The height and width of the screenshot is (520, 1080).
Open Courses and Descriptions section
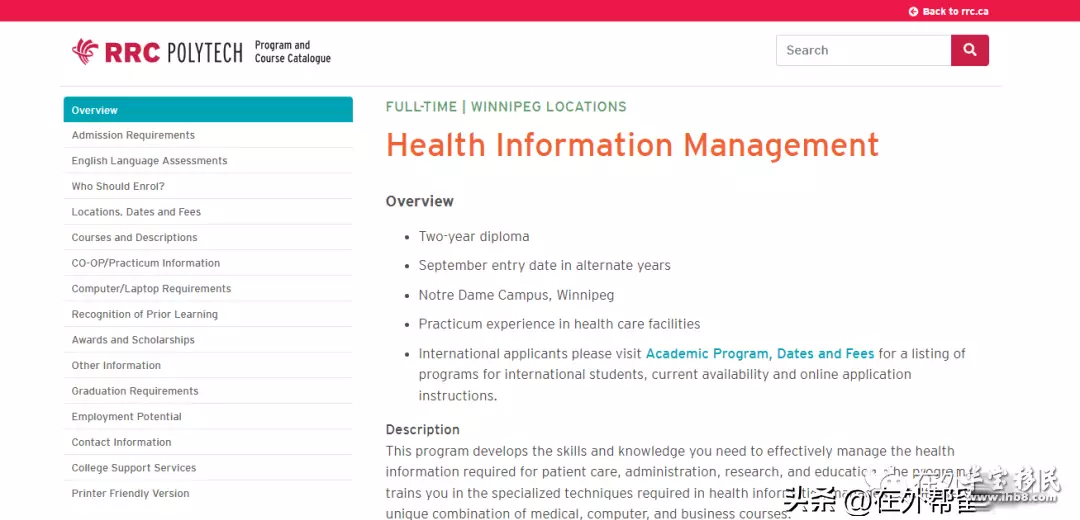(134, 238)
